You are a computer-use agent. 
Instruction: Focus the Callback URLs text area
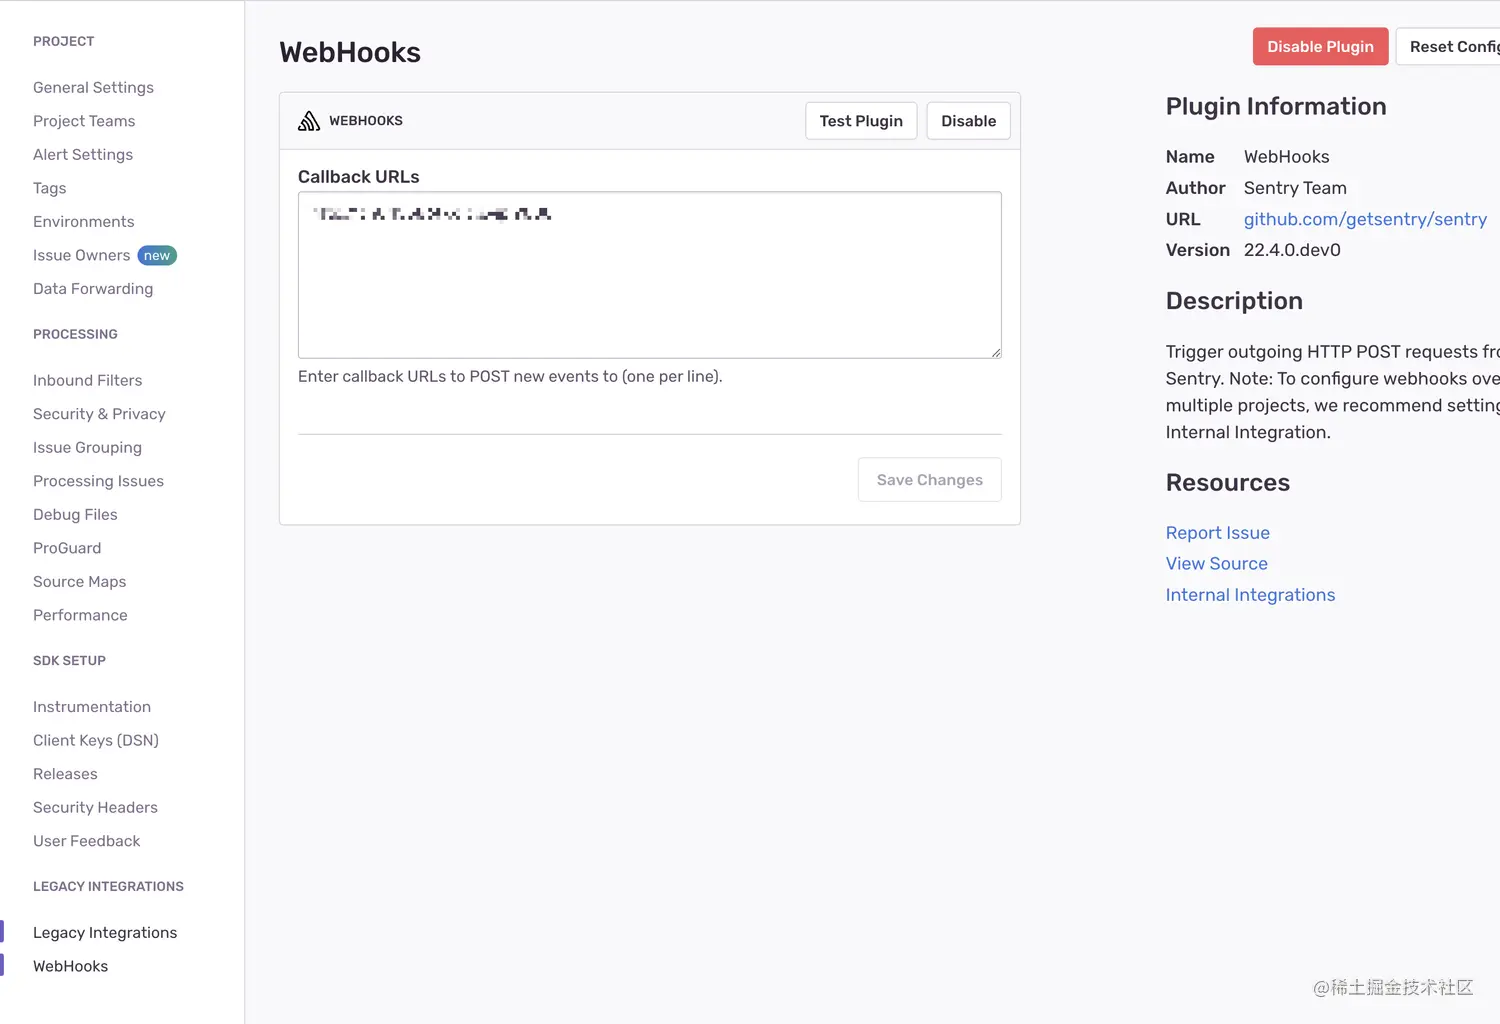[650, 275]
